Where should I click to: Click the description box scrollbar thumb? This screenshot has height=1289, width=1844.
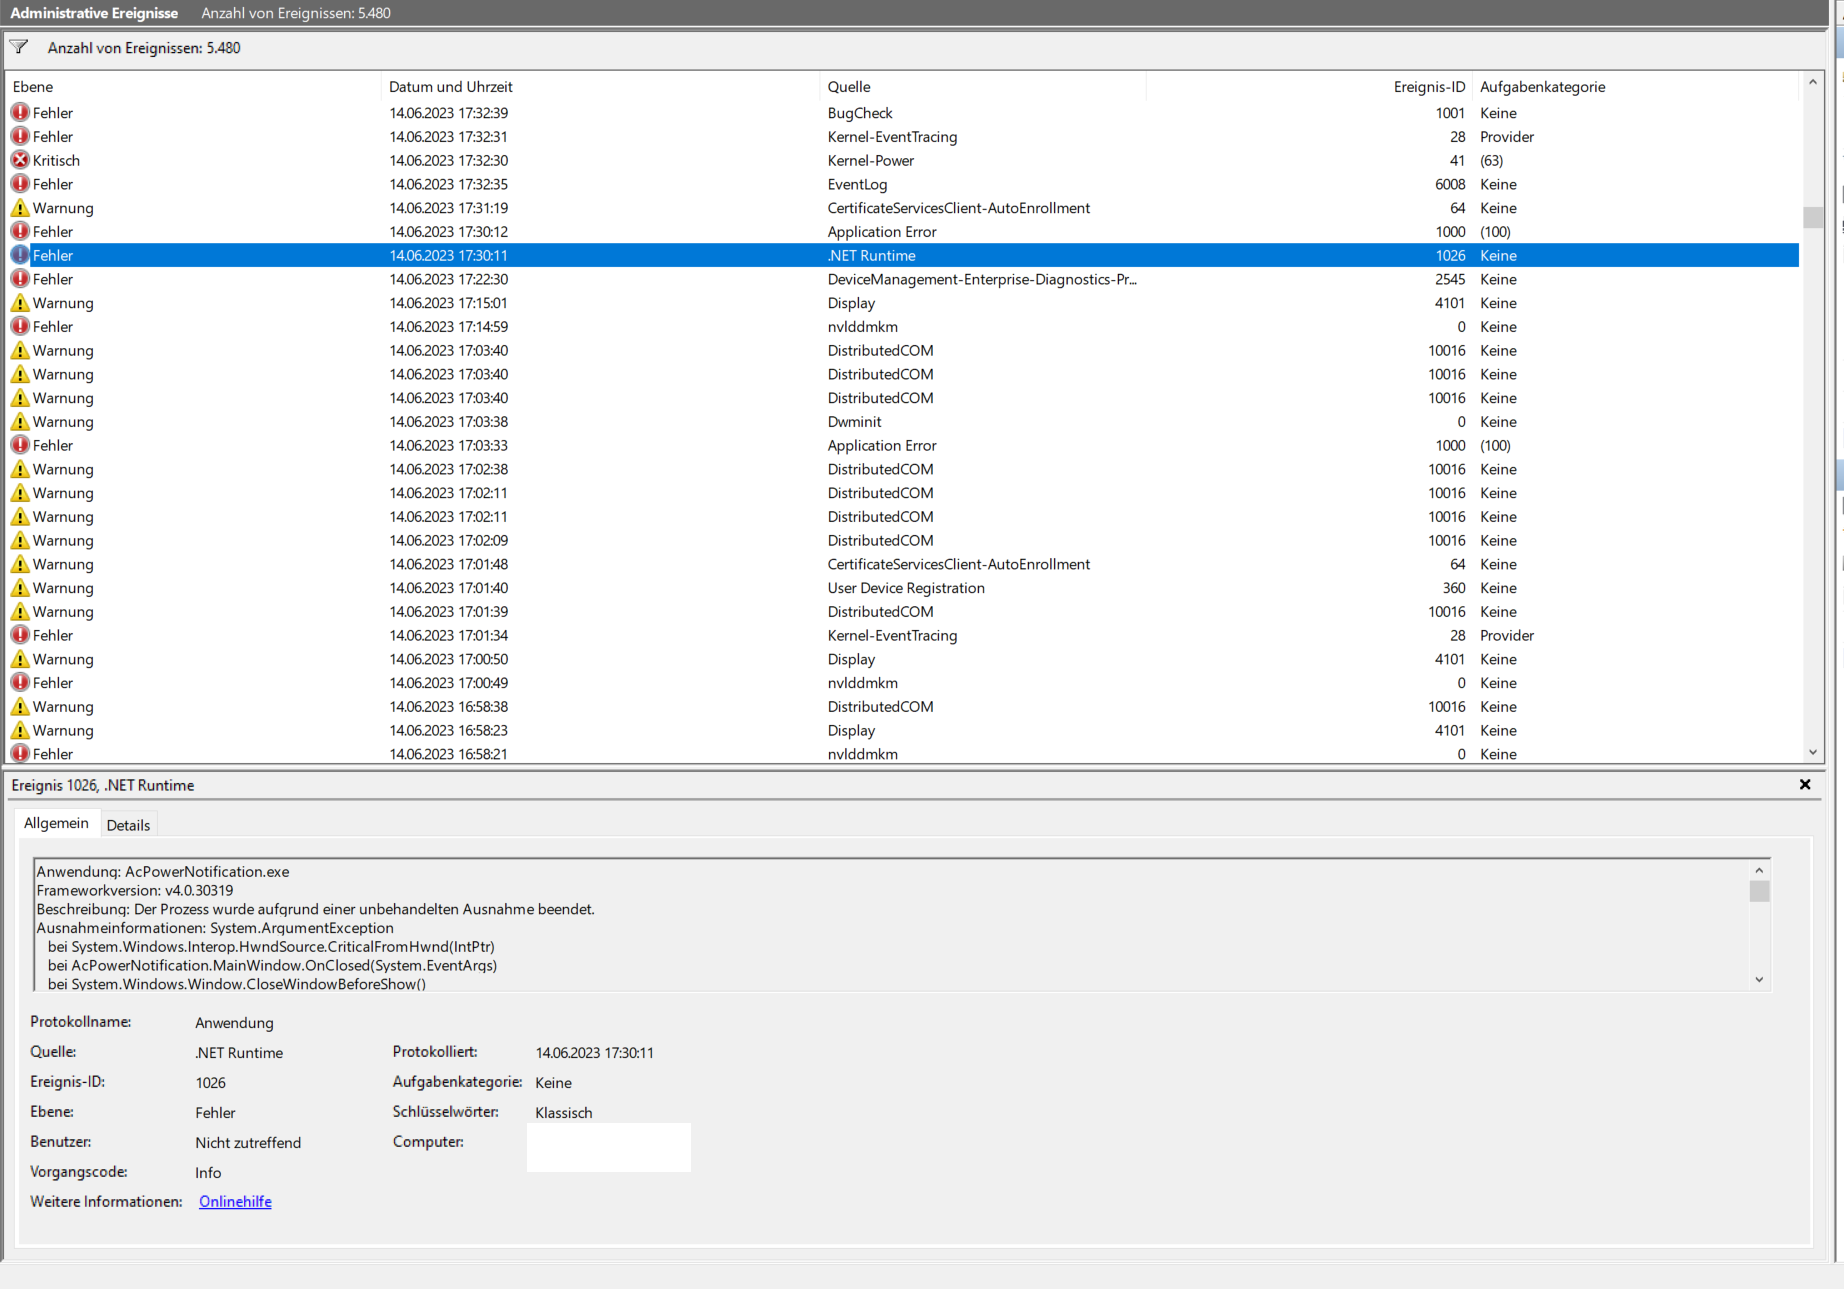pyautogui.click(x=1759, y=891)
